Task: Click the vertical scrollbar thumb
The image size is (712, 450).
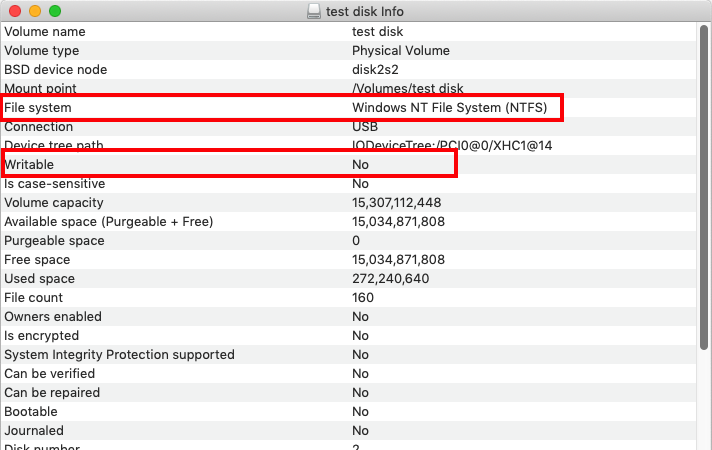Action: 705,190
